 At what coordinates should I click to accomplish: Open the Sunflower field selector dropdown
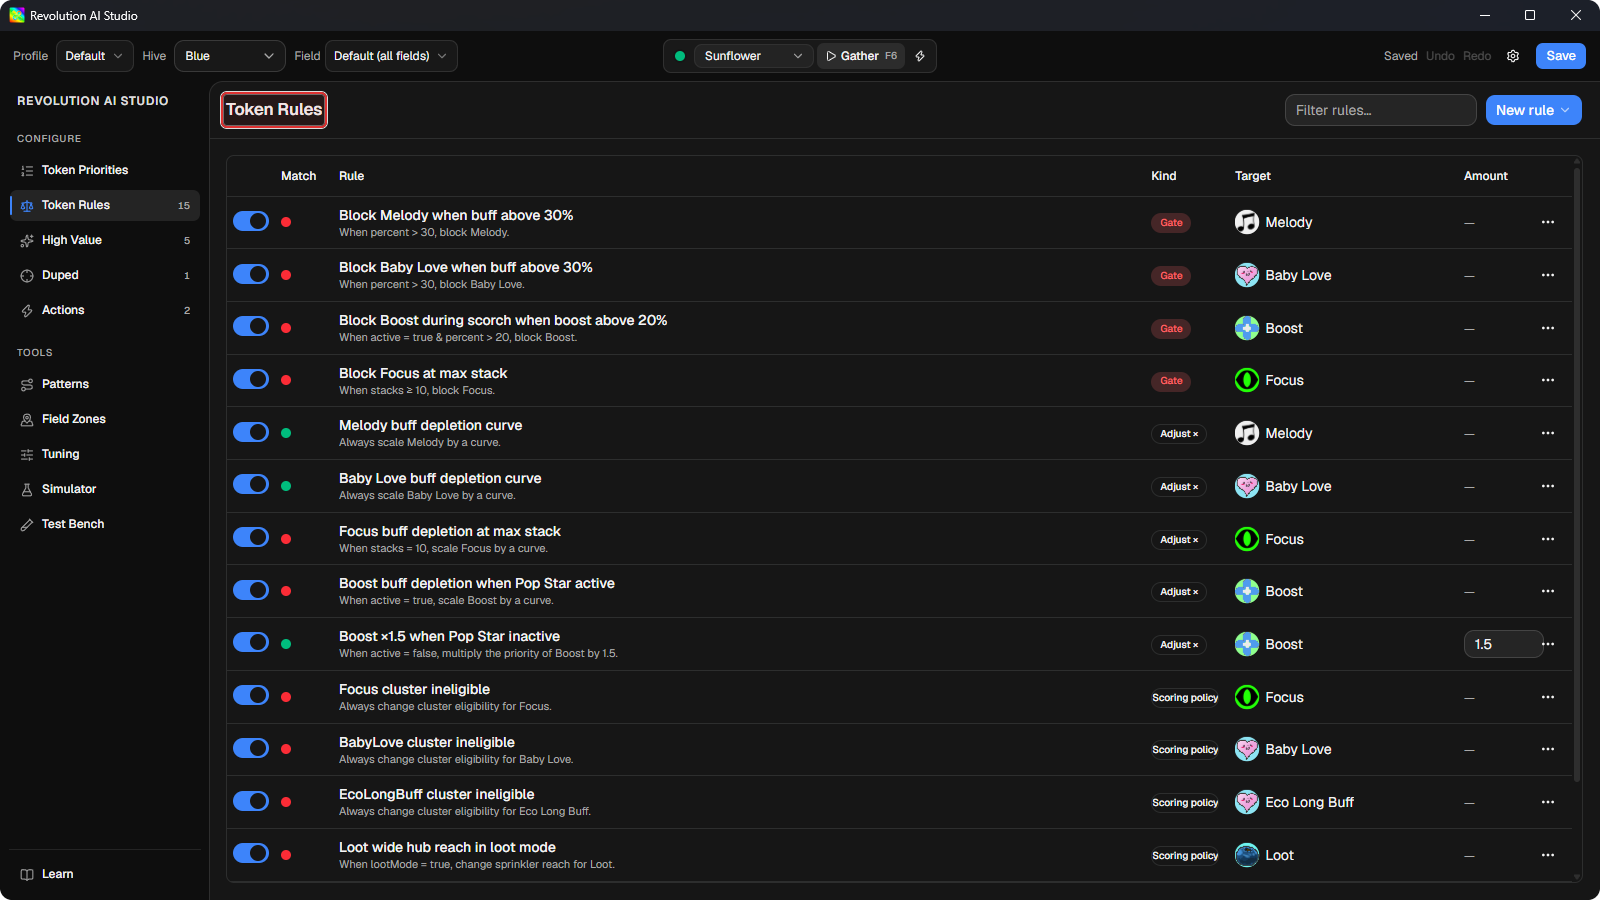click(752, 56)
